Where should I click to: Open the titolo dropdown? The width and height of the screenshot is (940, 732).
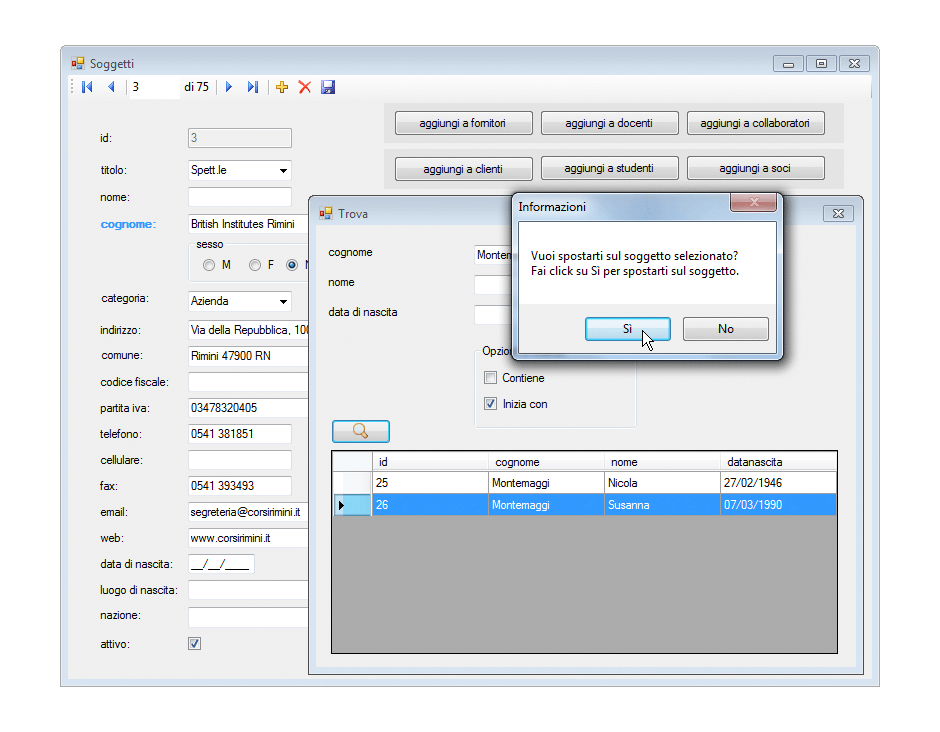(x=283, y=170)
